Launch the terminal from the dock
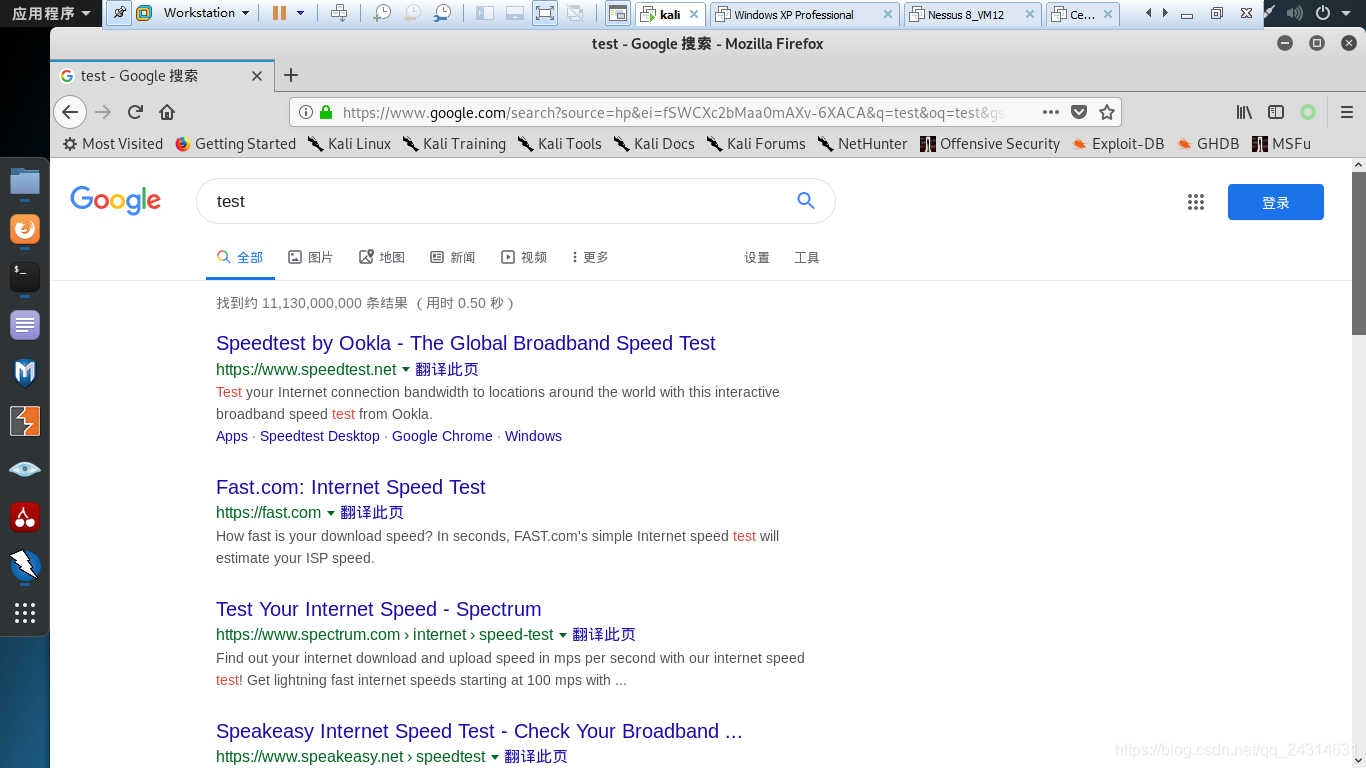Viewport: 1366px width, 768px height. (24, 277)
